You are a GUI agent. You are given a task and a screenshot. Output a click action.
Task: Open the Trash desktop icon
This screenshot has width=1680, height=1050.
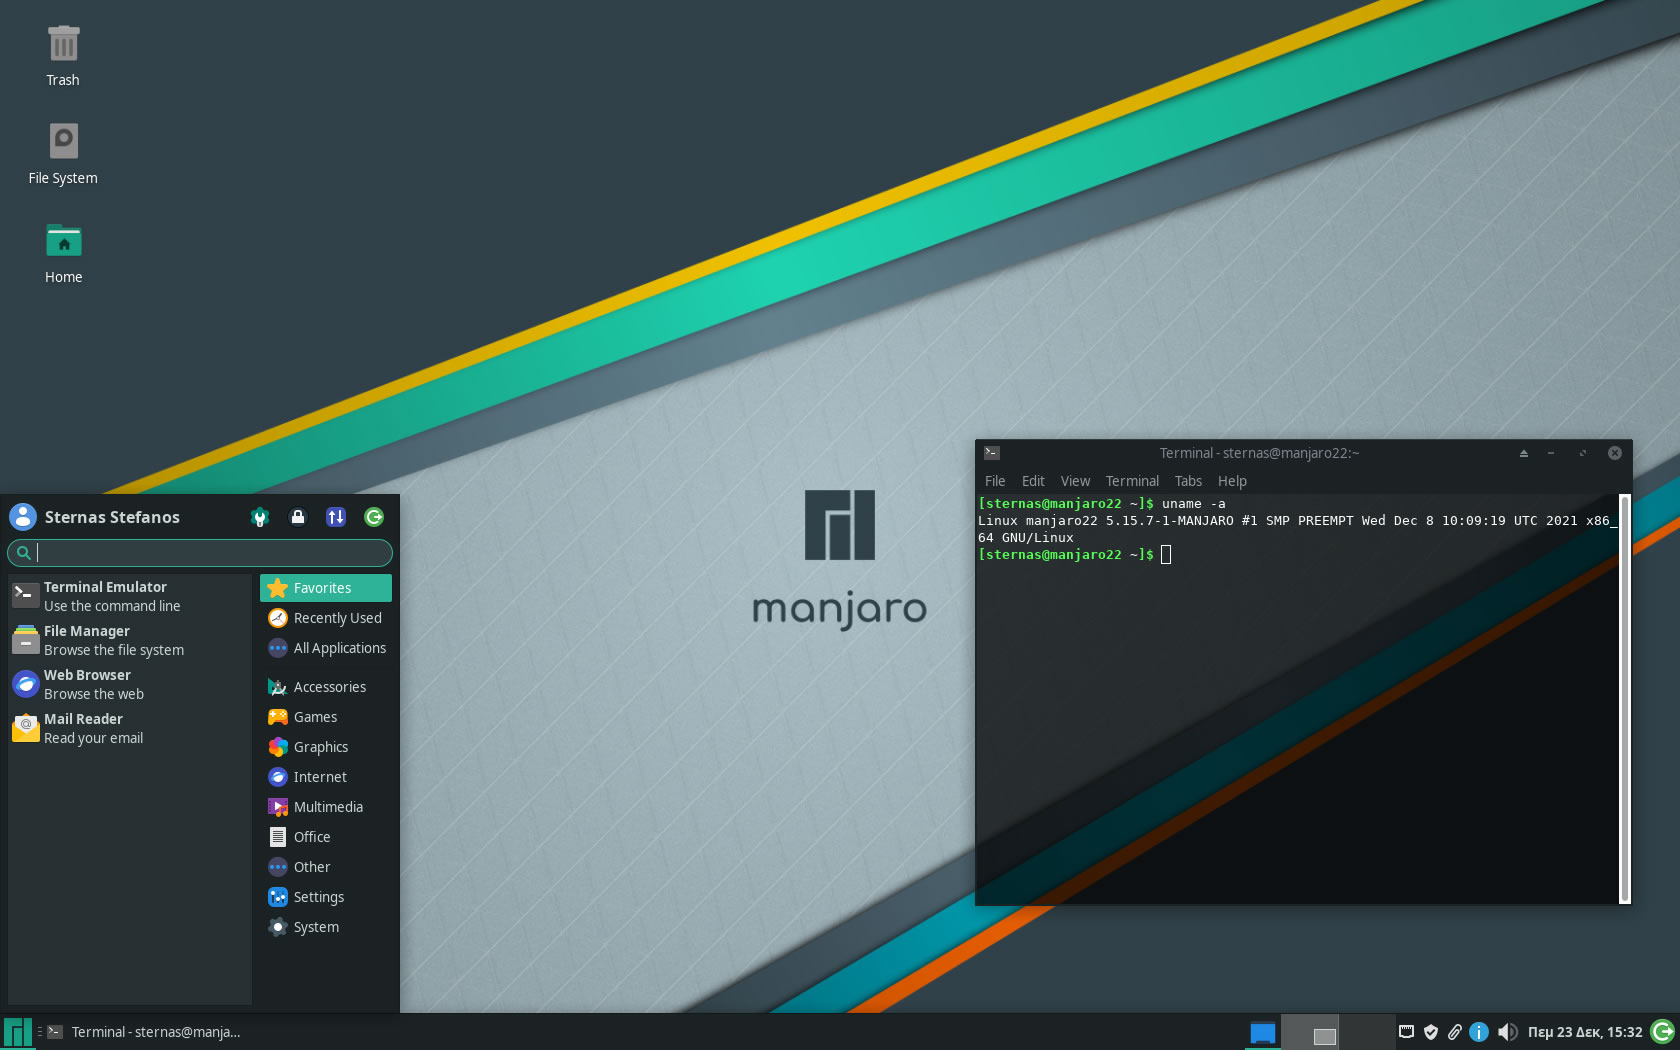63,56
